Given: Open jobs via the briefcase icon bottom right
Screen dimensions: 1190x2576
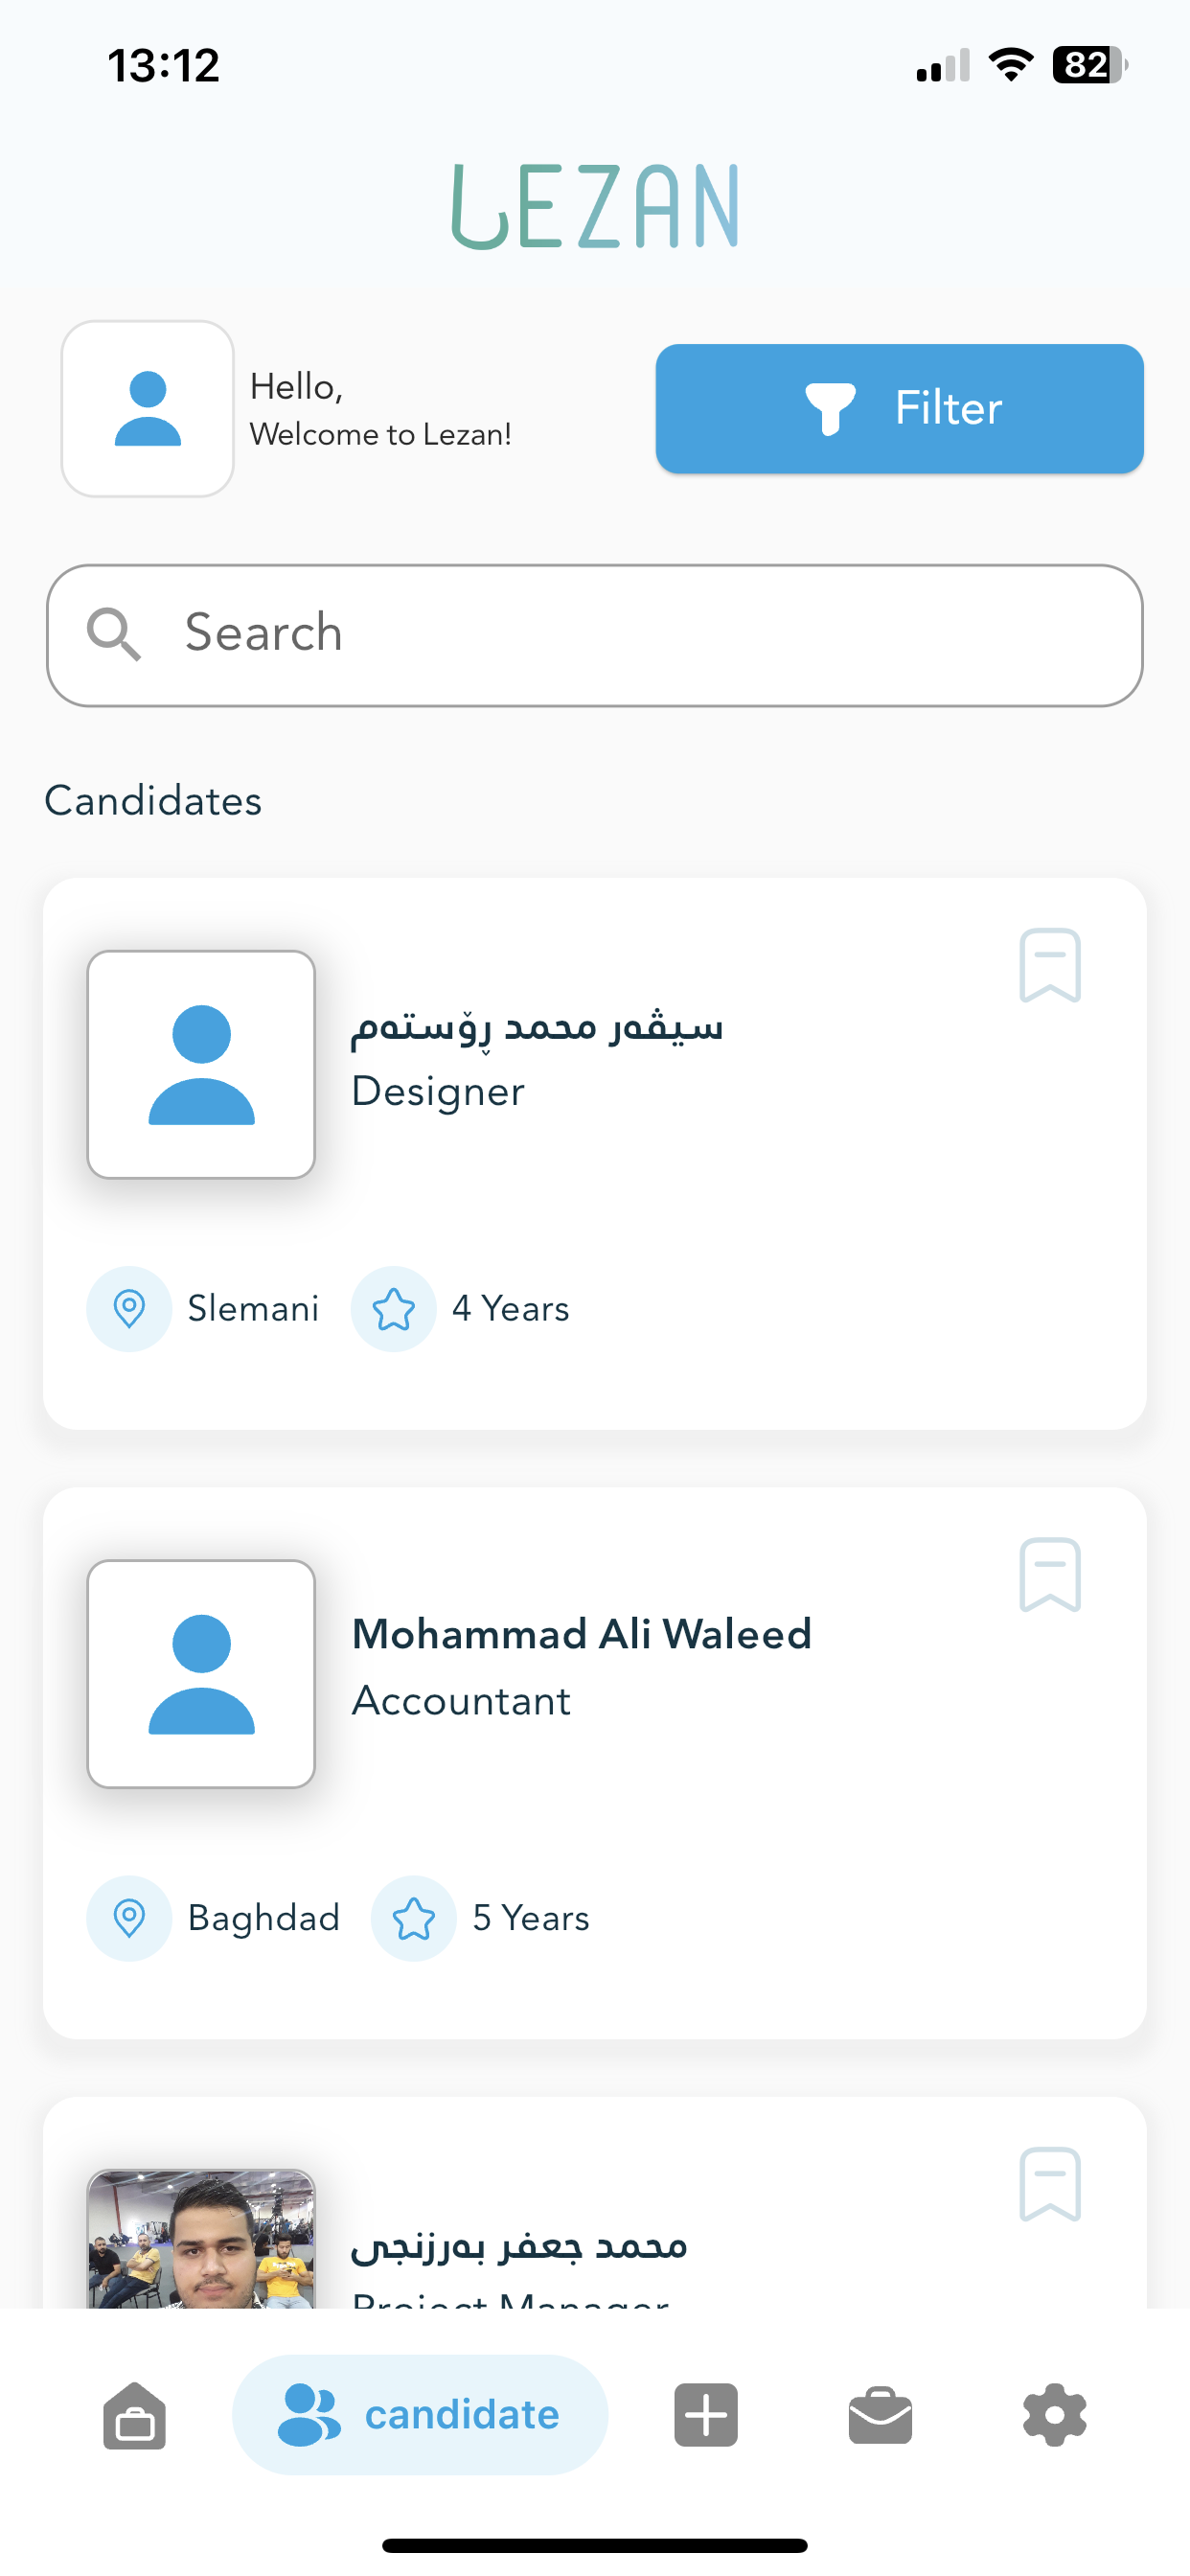Looking at the screenshot, I should (x=880, y=2414).
